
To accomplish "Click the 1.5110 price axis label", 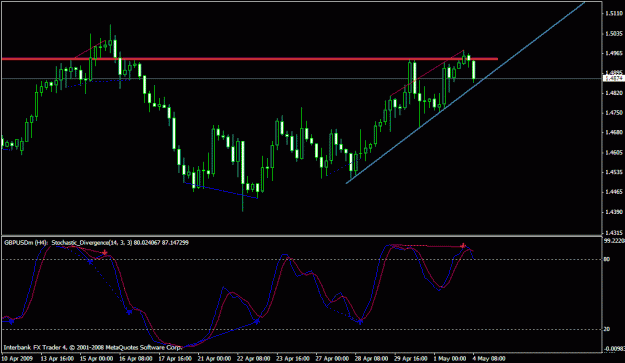I will pos(614,14).
